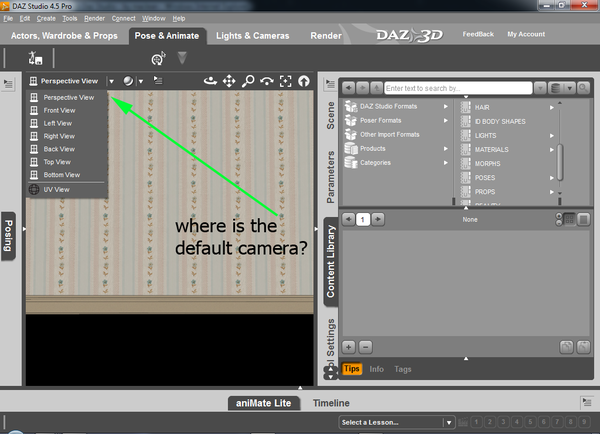
Task: Select the Info tab button
Action: [377, 369]
